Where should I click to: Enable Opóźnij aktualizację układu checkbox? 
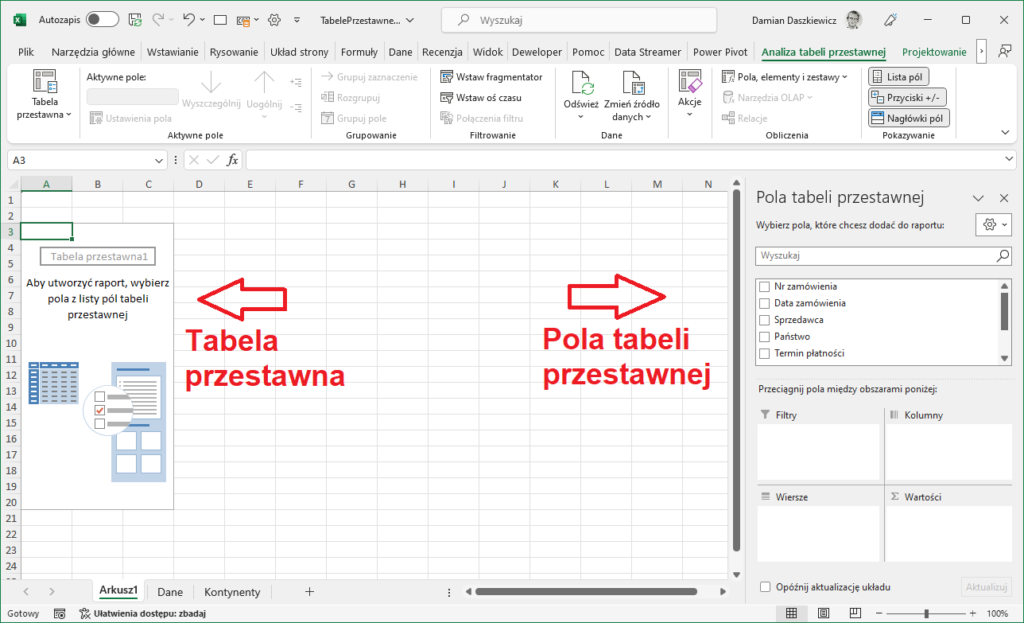[x=765, y=587]
